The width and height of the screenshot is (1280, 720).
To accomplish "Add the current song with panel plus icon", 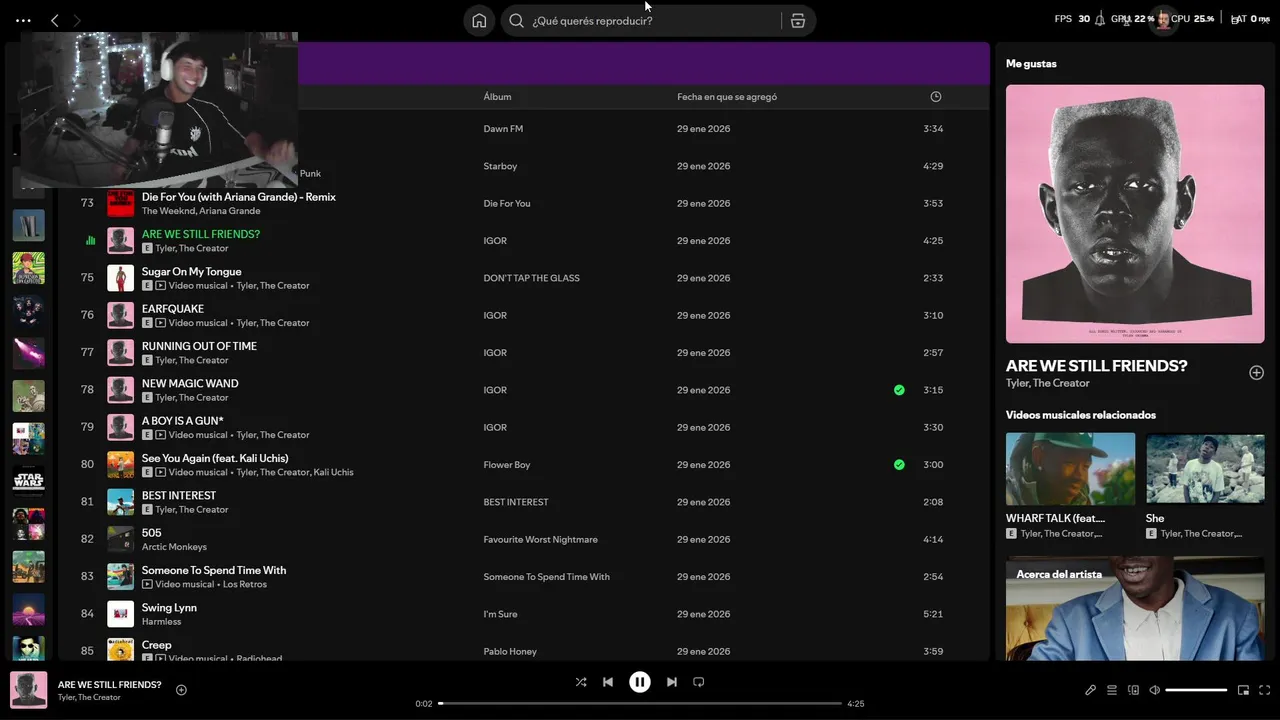I will coord(1256,372).
